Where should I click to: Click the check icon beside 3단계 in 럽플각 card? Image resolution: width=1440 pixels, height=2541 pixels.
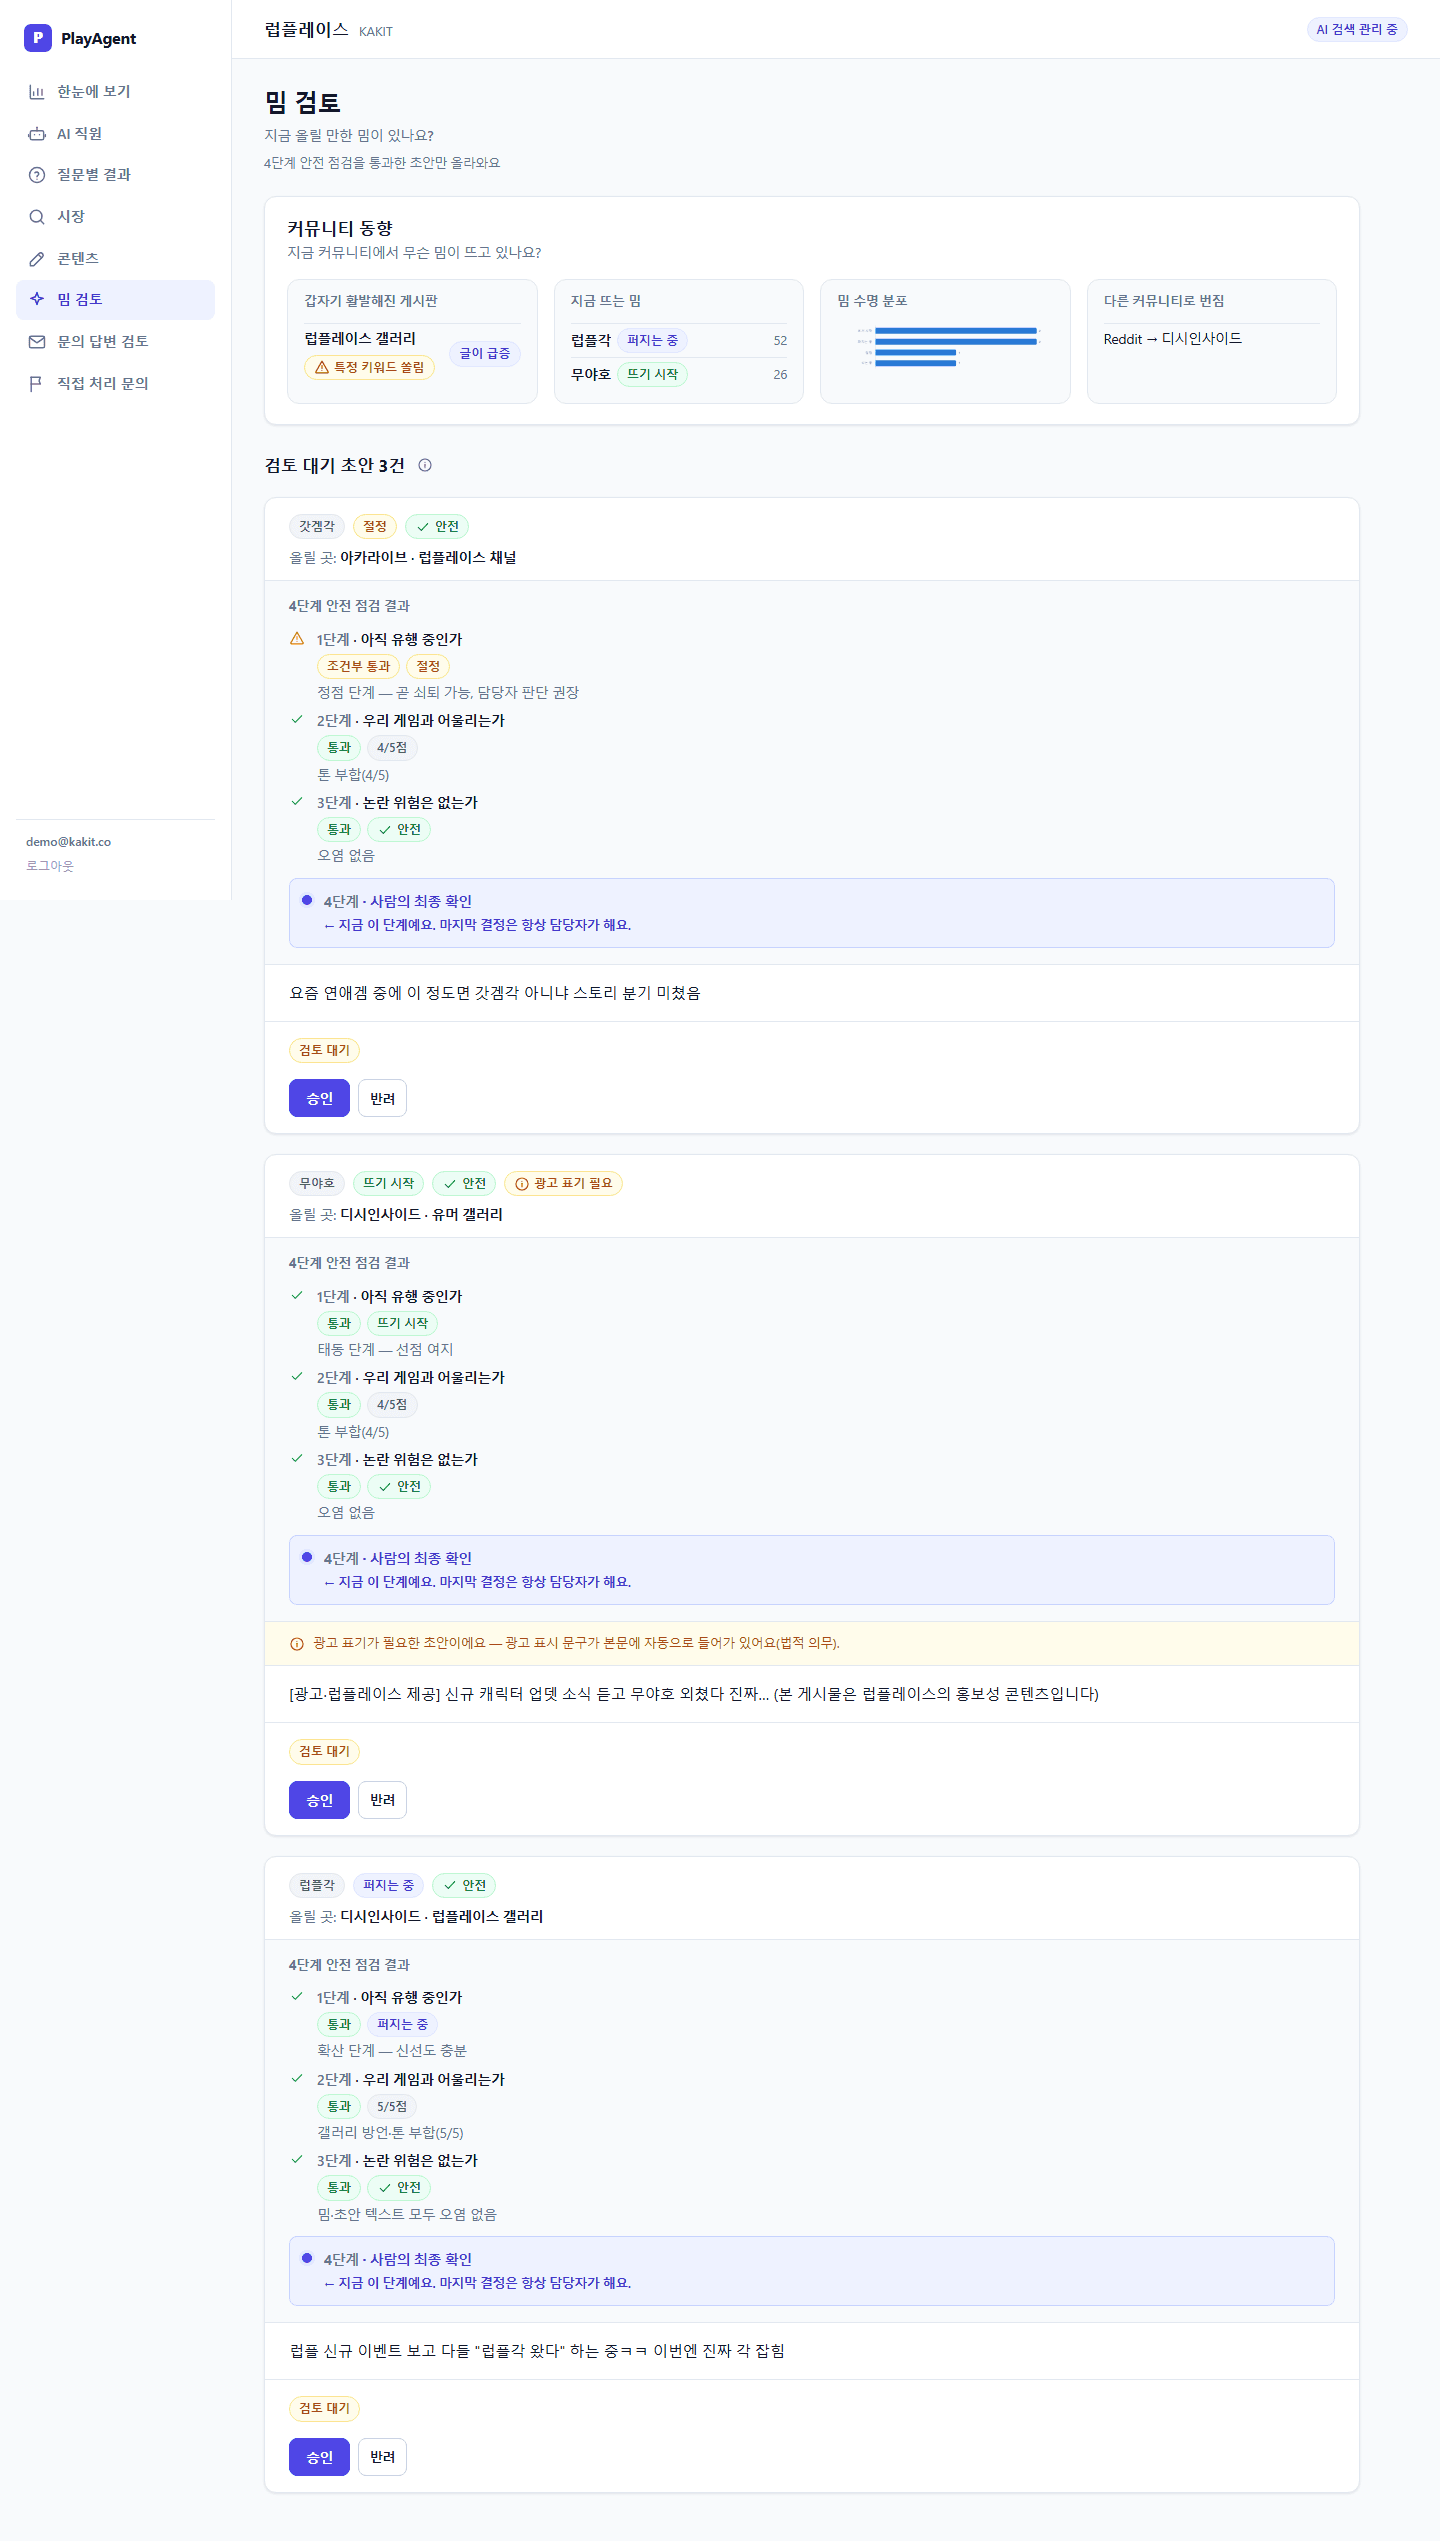pos(297,2160)
